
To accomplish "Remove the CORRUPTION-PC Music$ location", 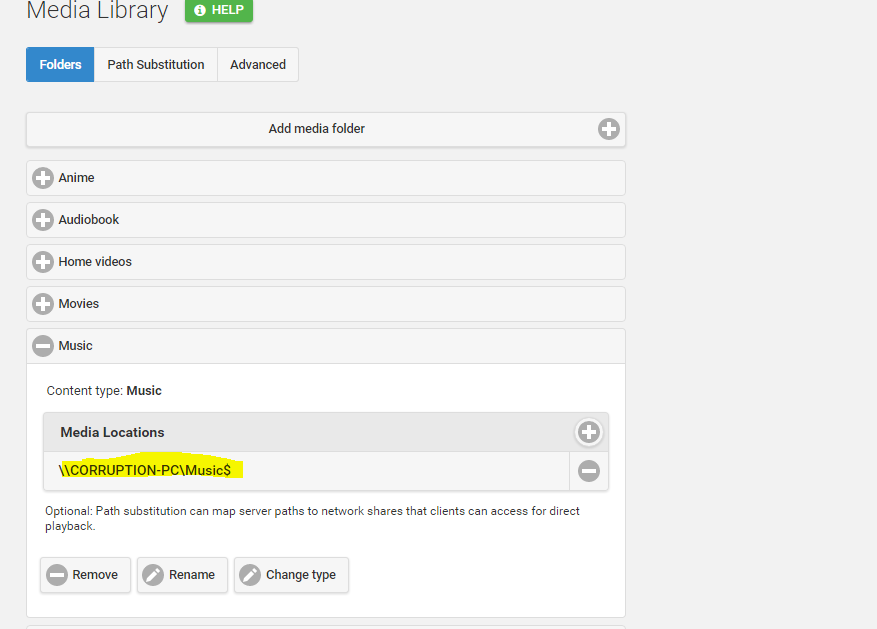I will (588, 471).
